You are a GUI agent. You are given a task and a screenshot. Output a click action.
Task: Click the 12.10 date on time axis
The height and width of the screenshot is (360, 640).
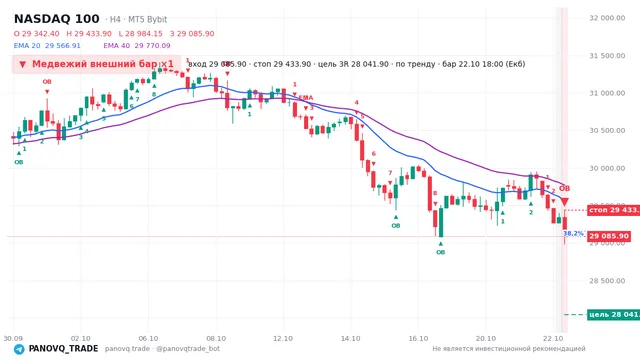(283, 338)
